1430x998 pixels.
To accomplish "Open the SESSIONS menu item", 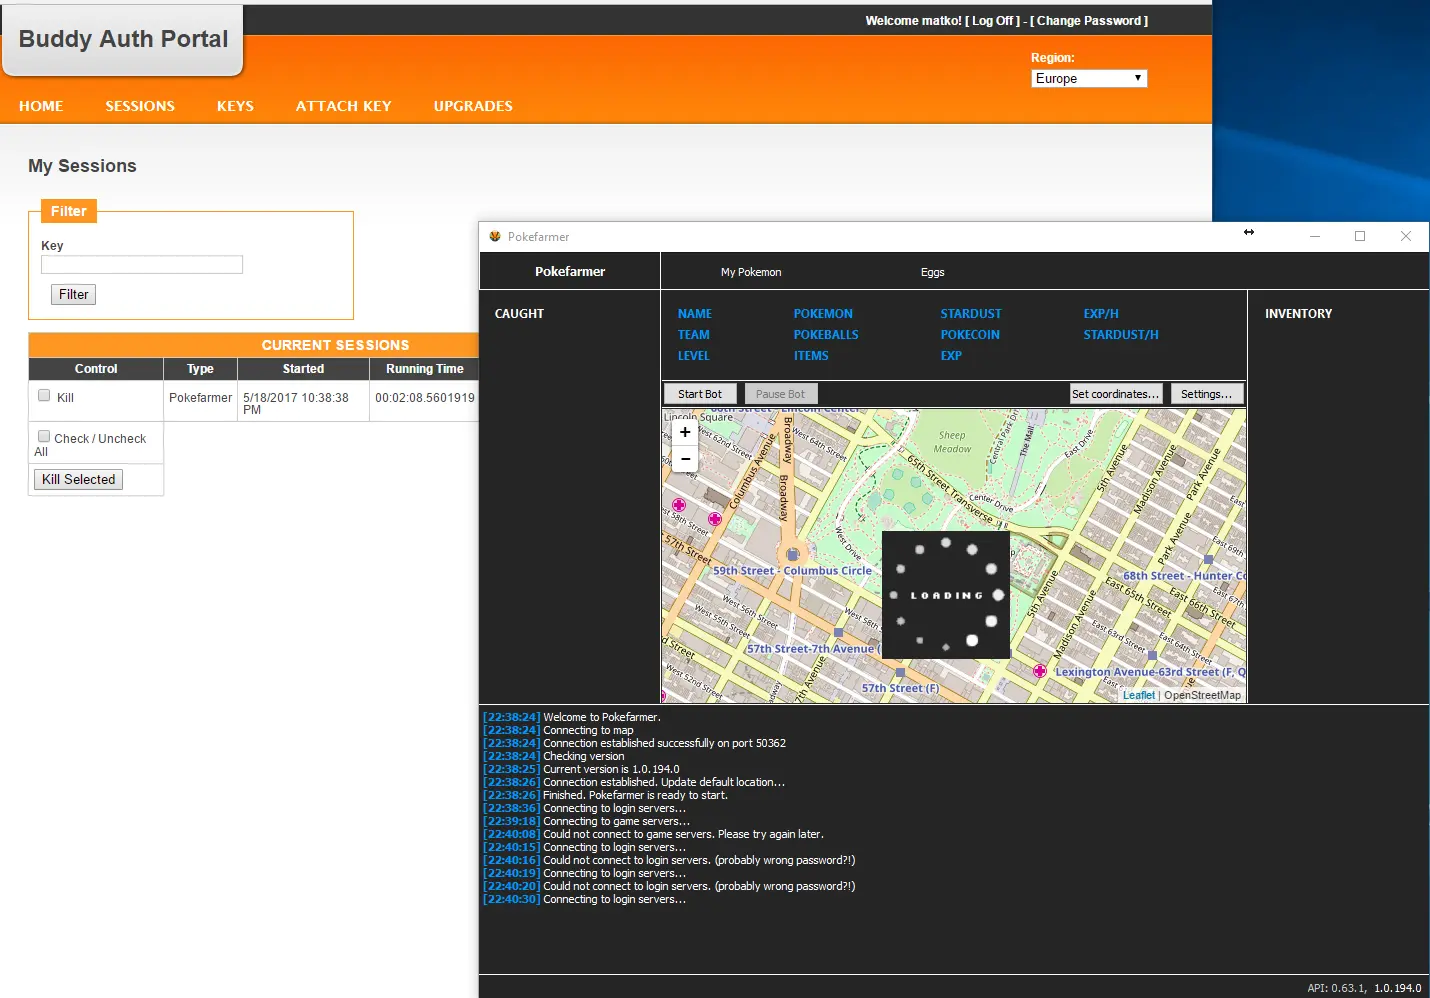I will [x=140, y=106].
